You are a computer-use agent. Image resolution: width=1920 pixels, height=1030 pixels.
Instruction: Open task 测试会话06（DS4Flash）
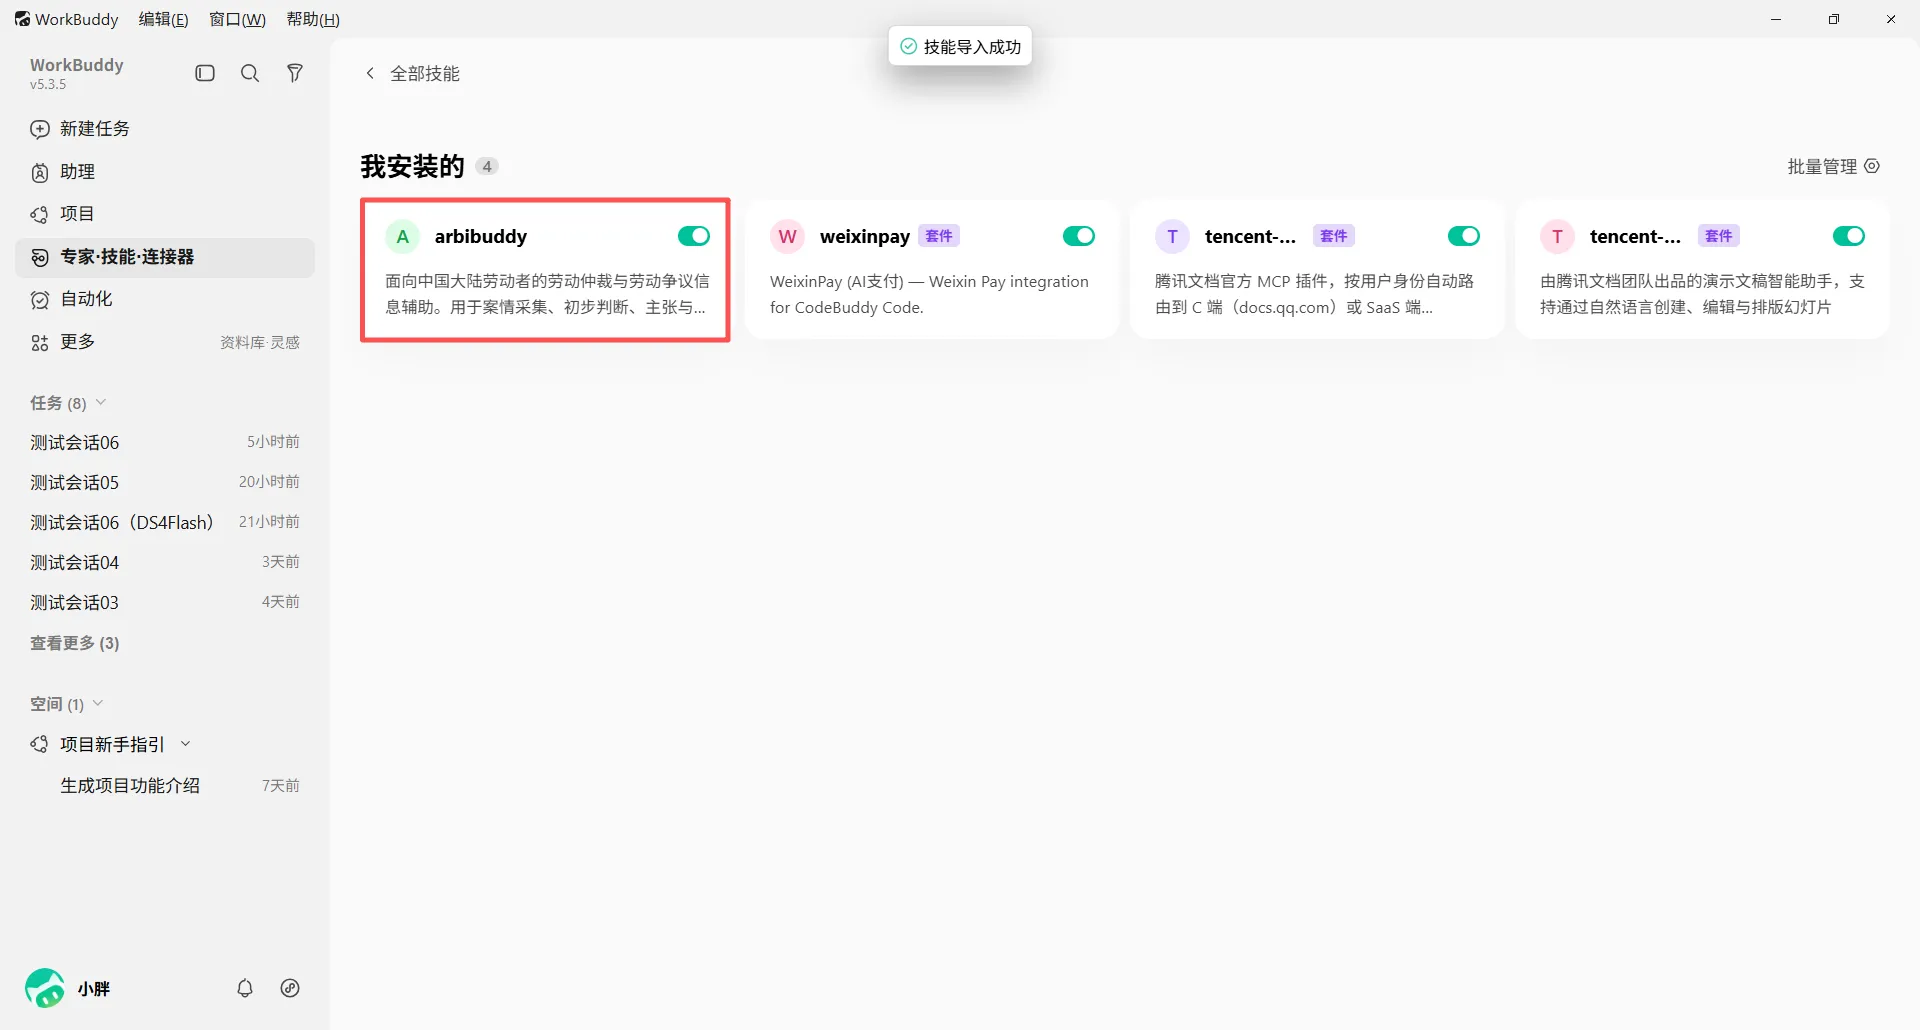[165, 522]
